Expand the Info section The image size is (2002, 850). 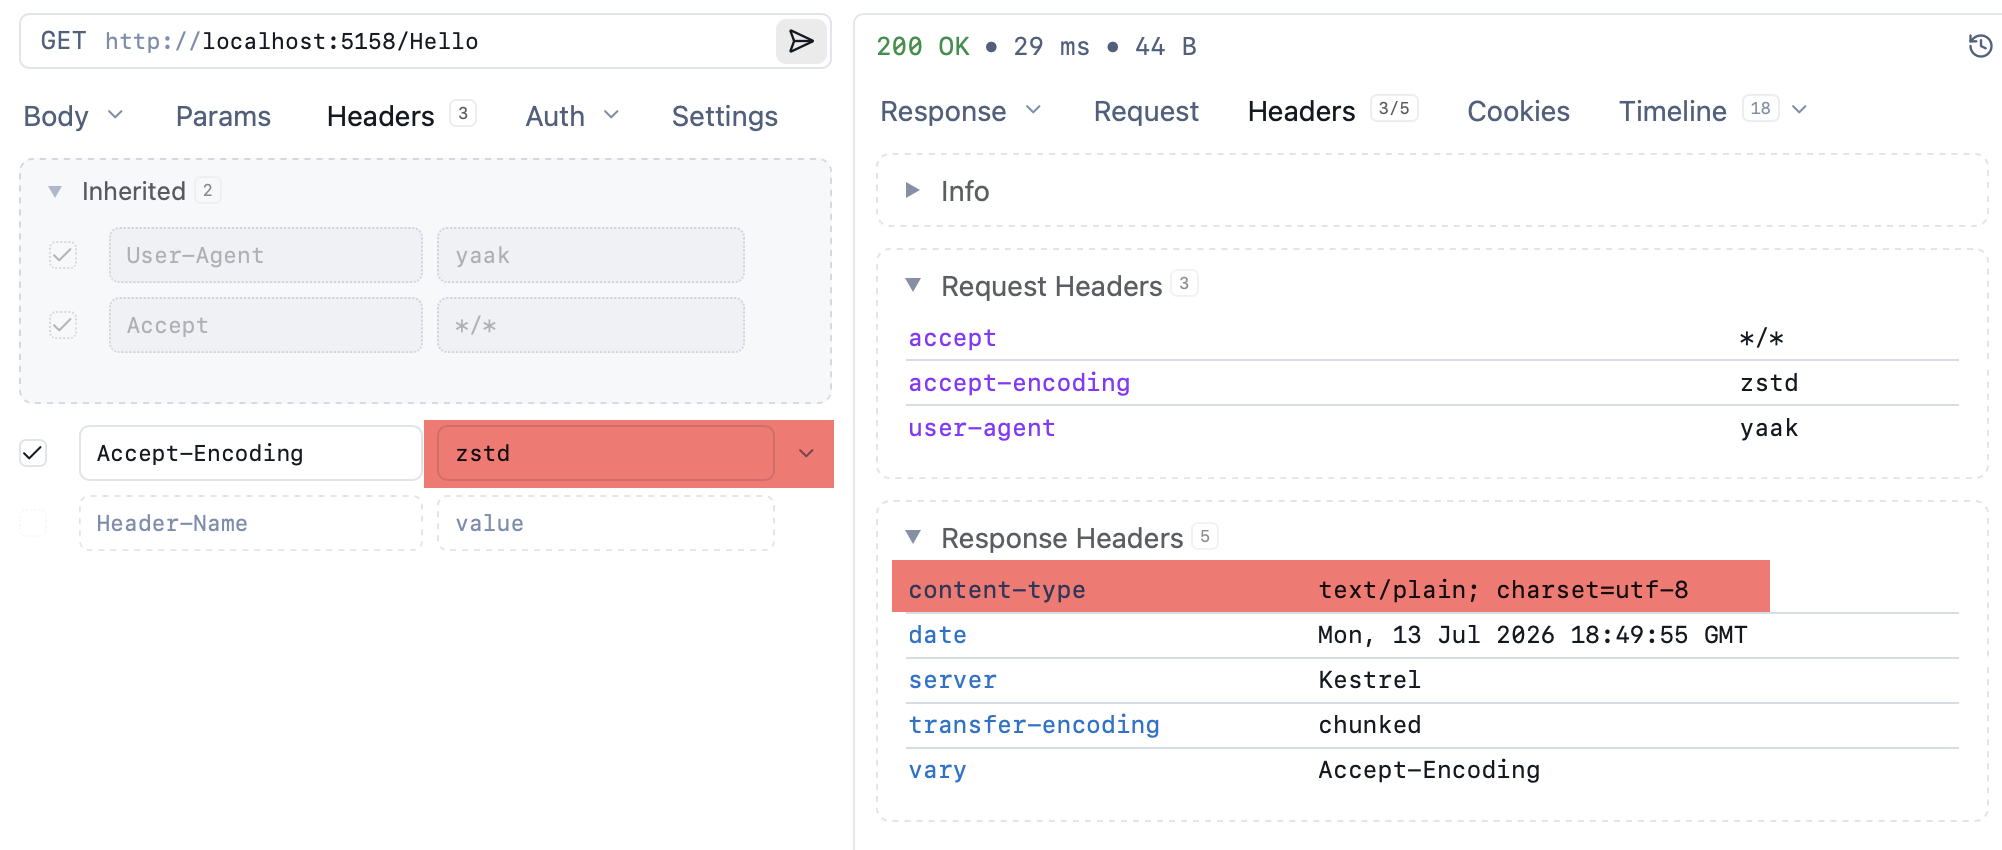point(912,190)
